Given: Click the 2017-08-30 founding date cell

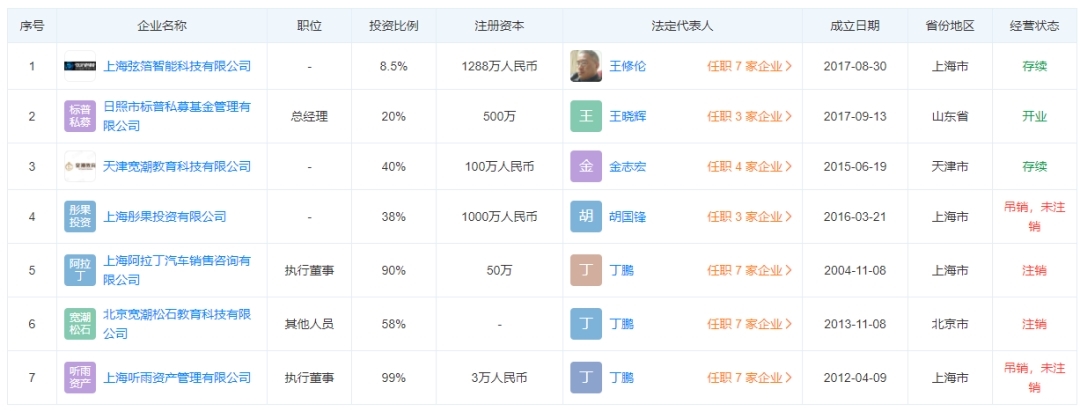Looking at the screenshot, I should click(x=855, y=66).
